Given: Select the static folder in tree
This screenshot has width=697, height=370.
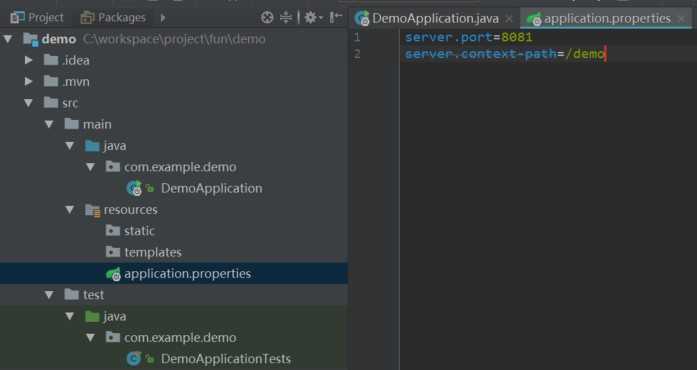Looking at the screenshot, I should (x=139, y=231).
